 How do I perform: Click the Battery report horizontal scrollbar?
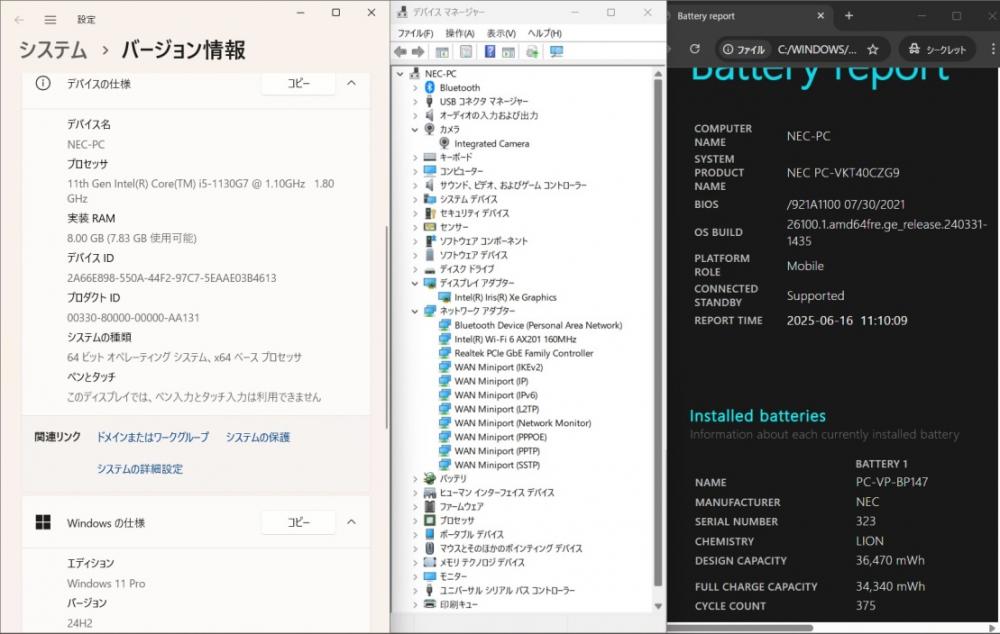click(740, 628)
